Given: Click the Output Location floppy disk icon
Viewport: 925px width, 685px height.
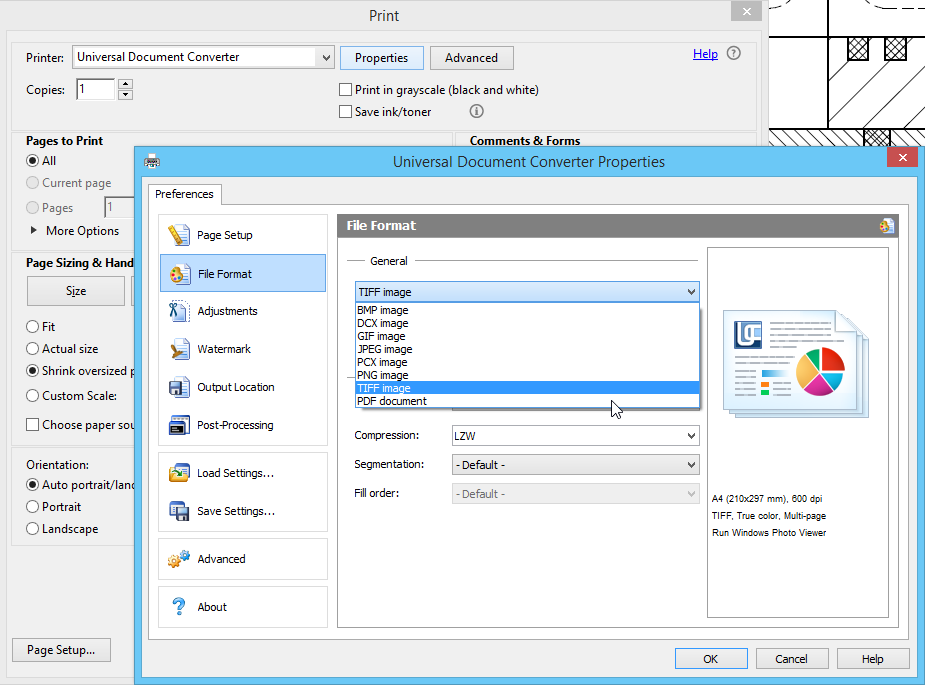Looking at the screenshot, I should click(179, 387).
